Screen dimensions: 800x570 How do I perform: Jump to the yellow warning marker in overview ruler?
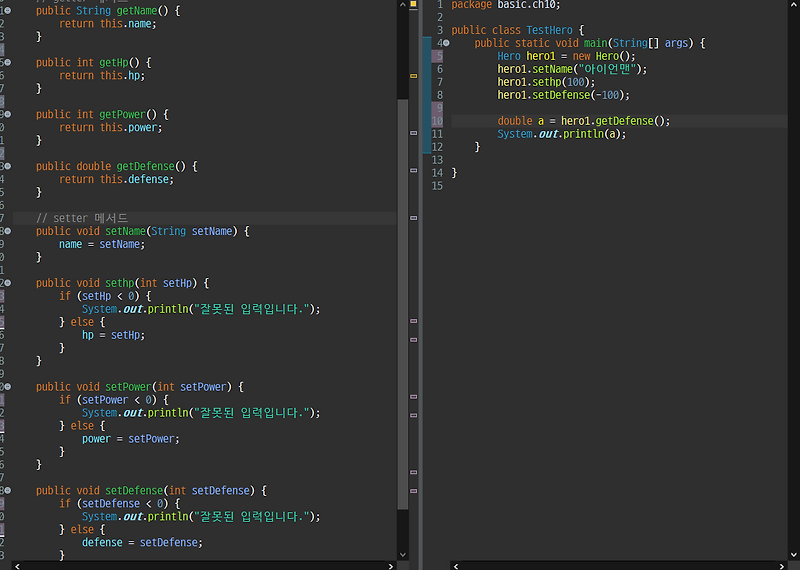pos(414,76)
